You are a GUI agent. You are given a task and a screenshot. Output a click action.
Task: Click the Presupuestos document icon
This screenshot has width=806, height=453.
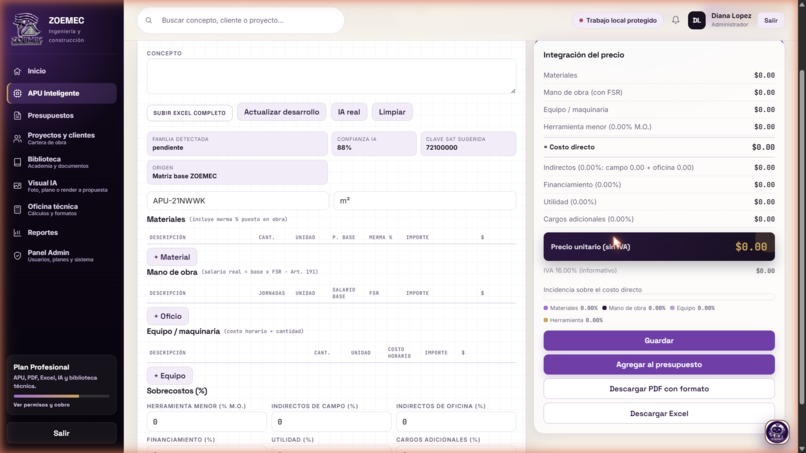(17, 116)
